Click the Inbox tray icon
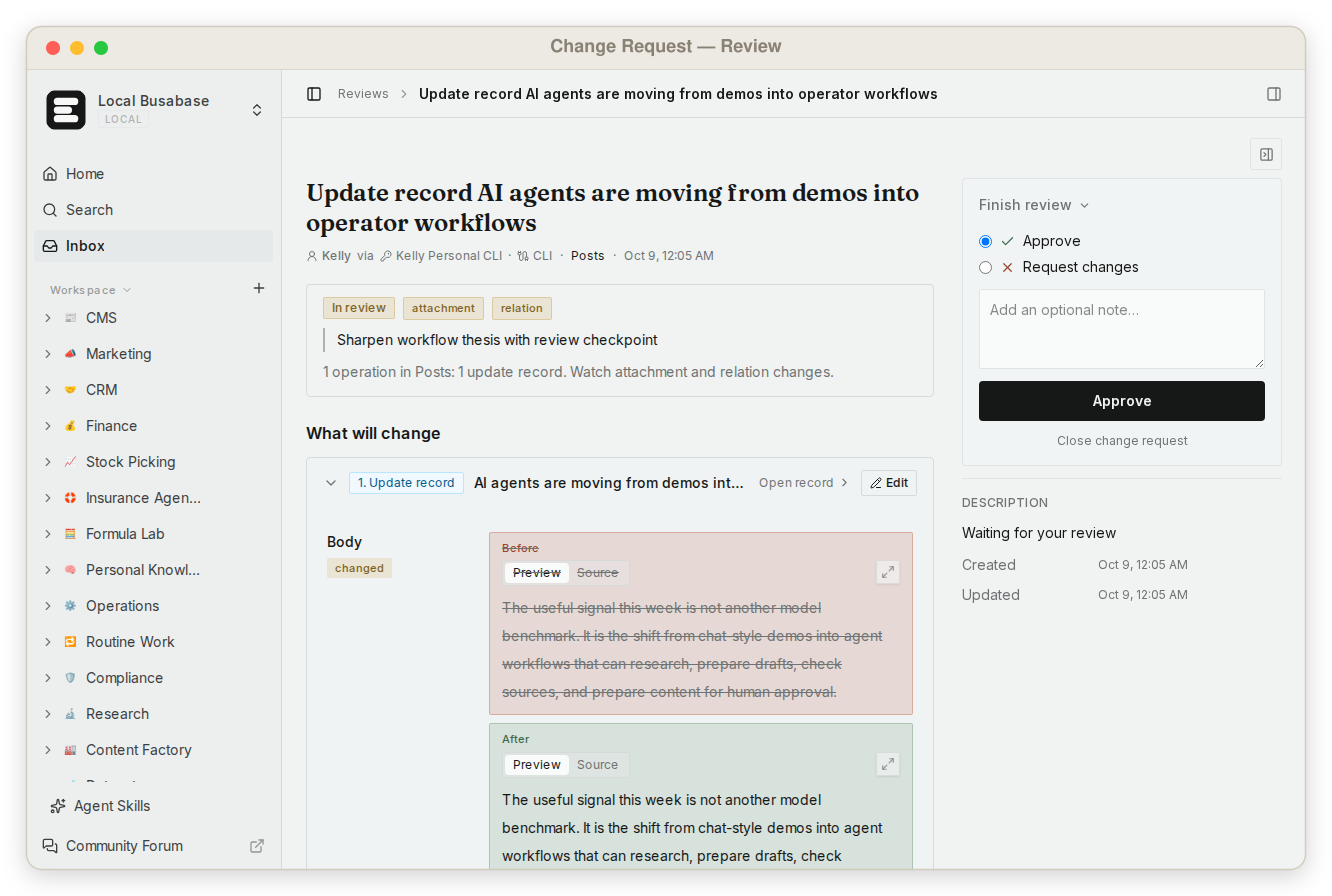This screenshot has height=896, width=1332. pos(50,246)
